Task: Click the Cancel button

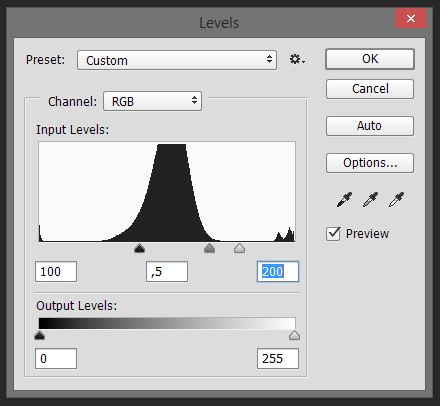Action: point(370,89)
